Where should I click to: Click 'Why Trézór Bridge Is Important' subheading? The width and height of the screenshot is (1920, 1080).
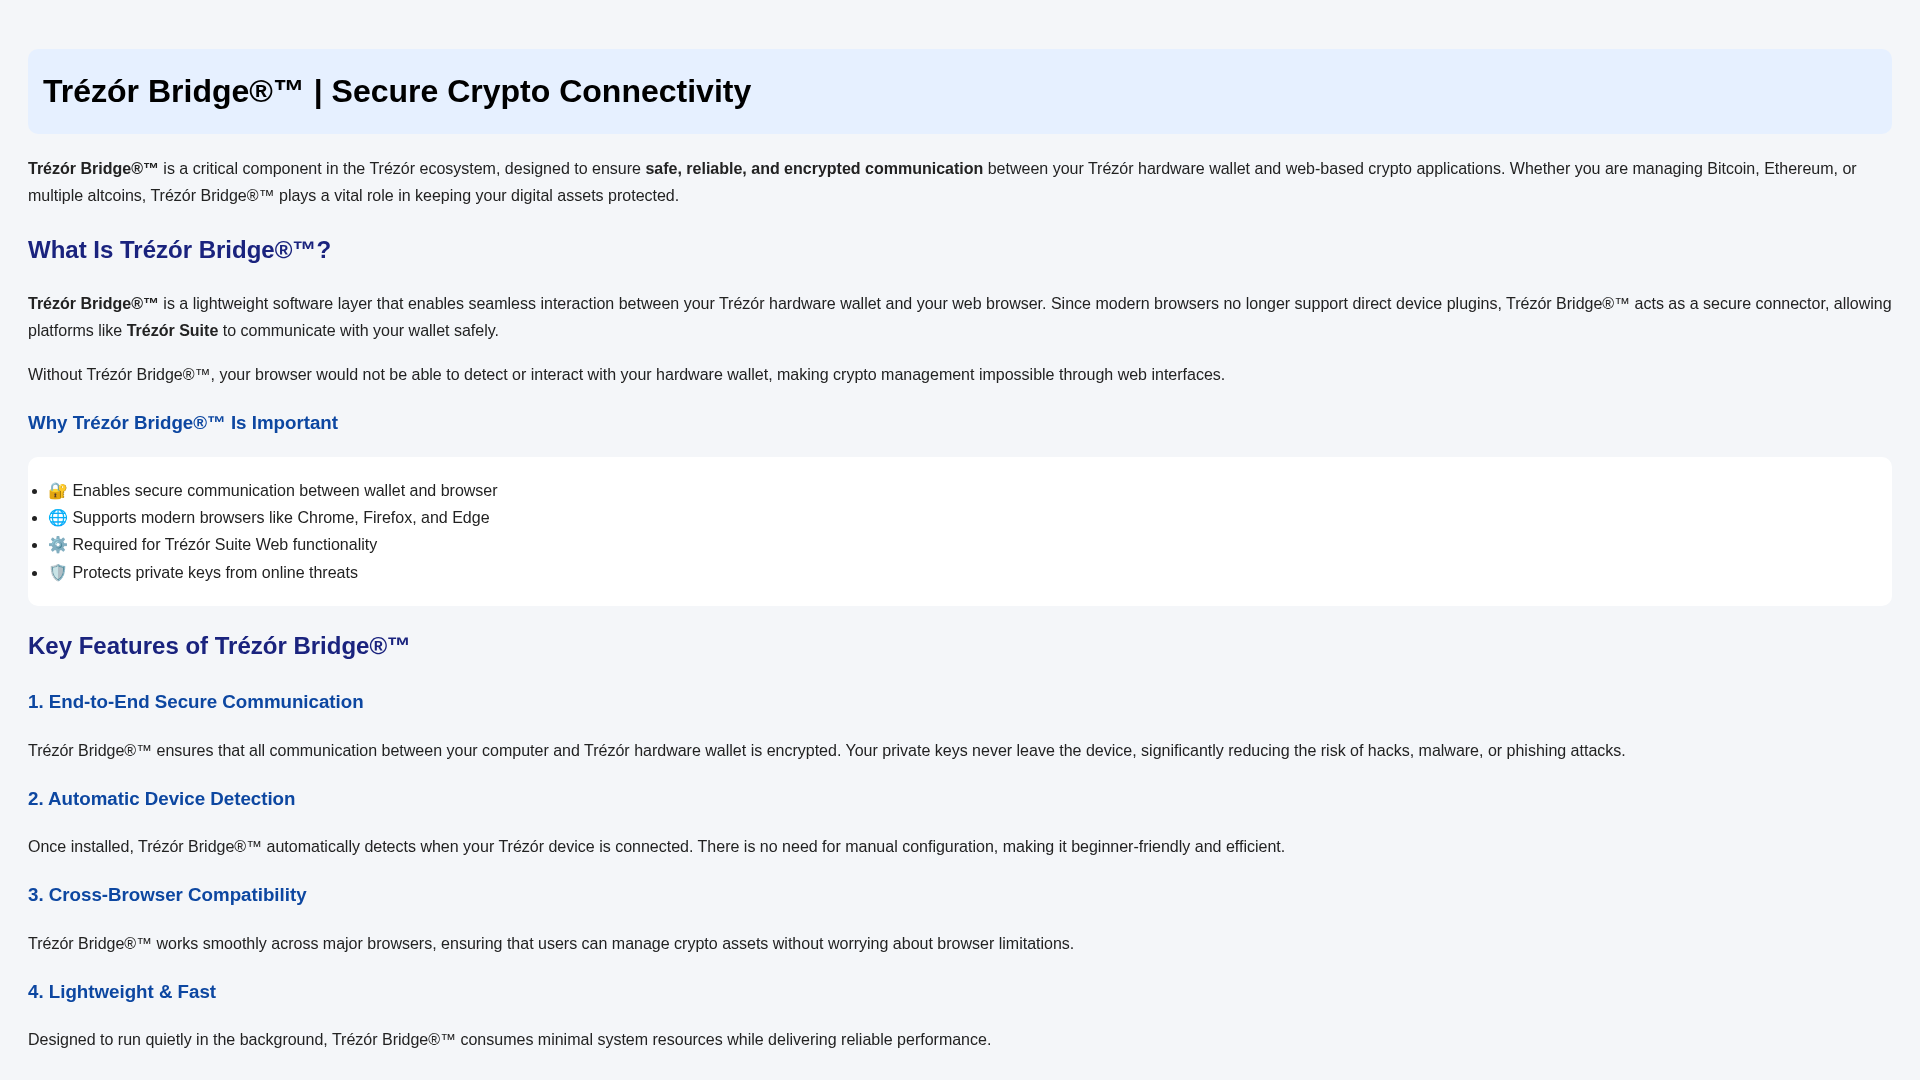pyautogui.click(x=183, y=423)
